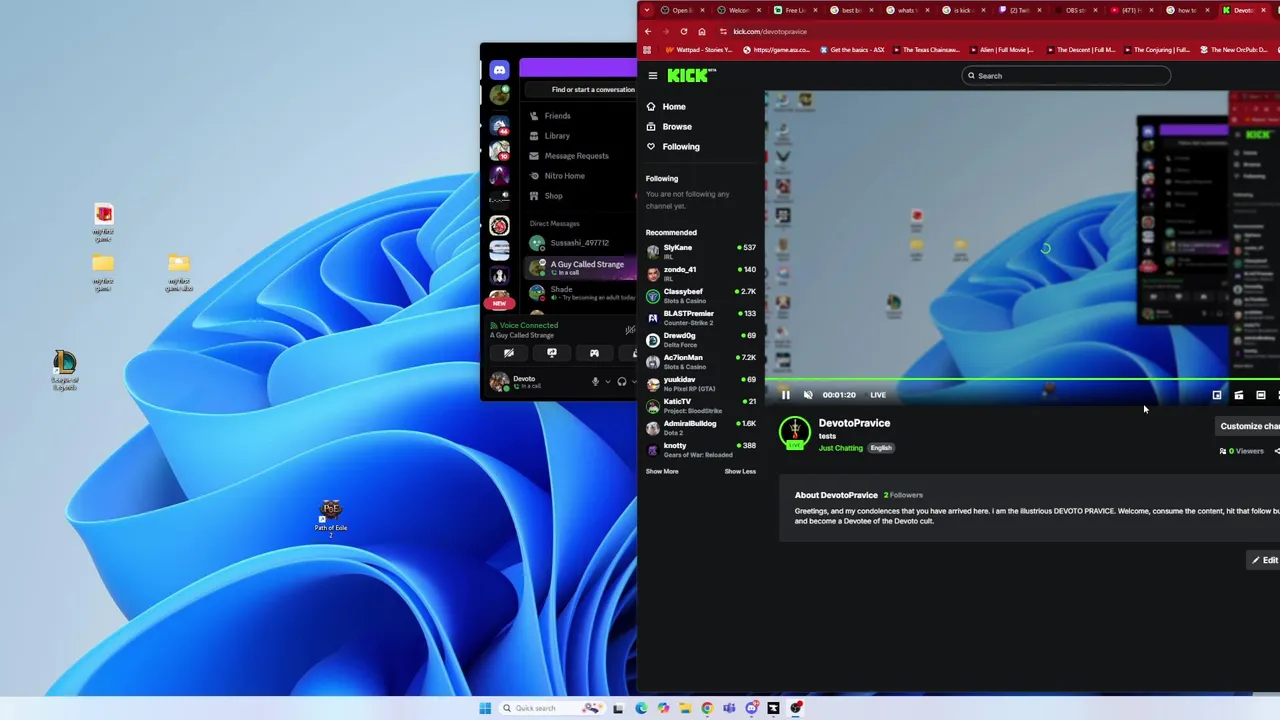
Task: Go back in Chrome browser
Action: coord(648,32)
